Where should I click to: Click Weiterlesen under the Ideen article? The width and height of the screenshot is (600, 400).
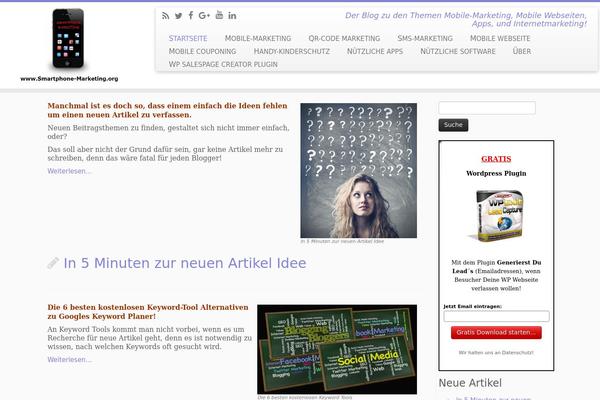[x=69, y=171]
